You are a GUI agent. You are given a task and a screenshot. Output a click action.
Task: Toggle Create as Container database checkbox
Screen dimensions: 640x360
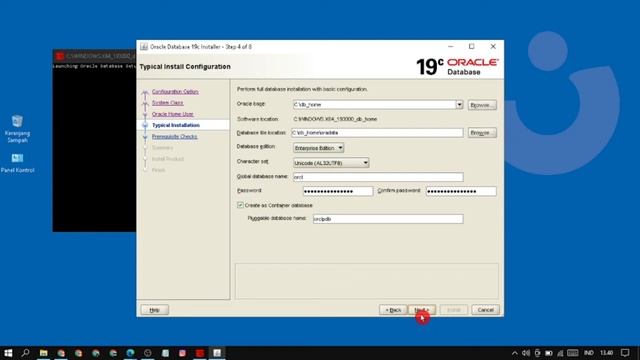240,205
